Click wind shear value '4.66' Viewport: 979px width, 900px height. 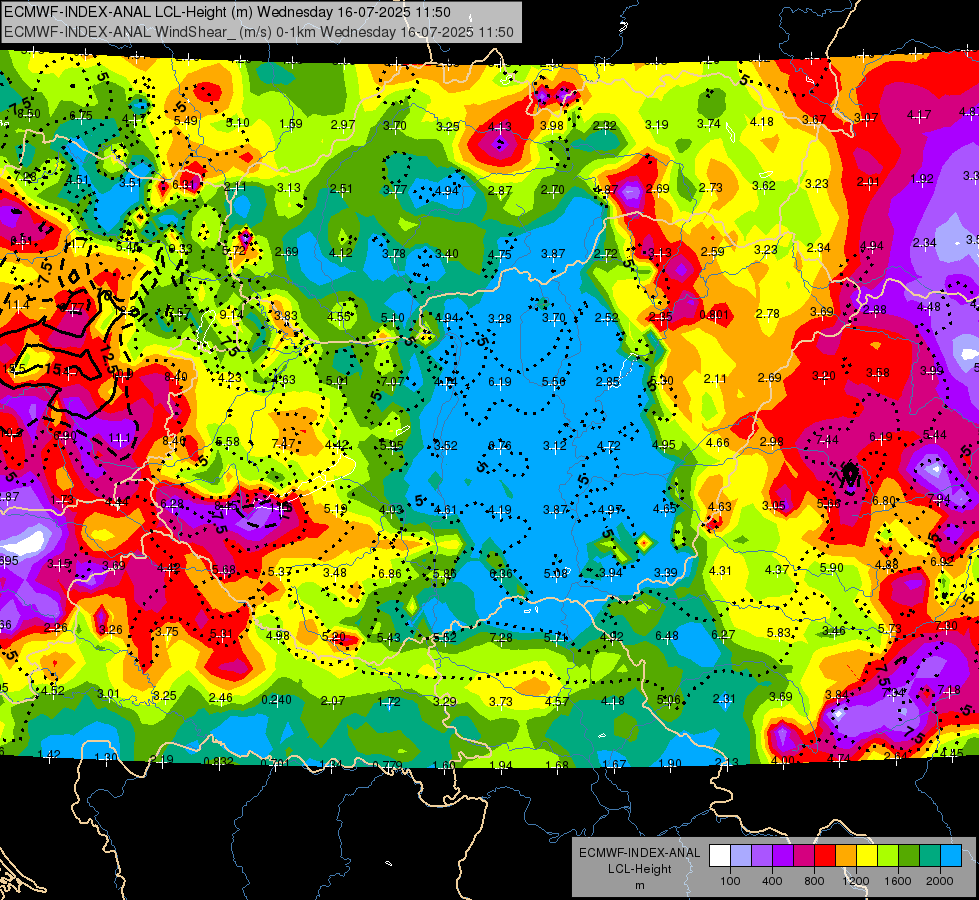coord(718,443)
